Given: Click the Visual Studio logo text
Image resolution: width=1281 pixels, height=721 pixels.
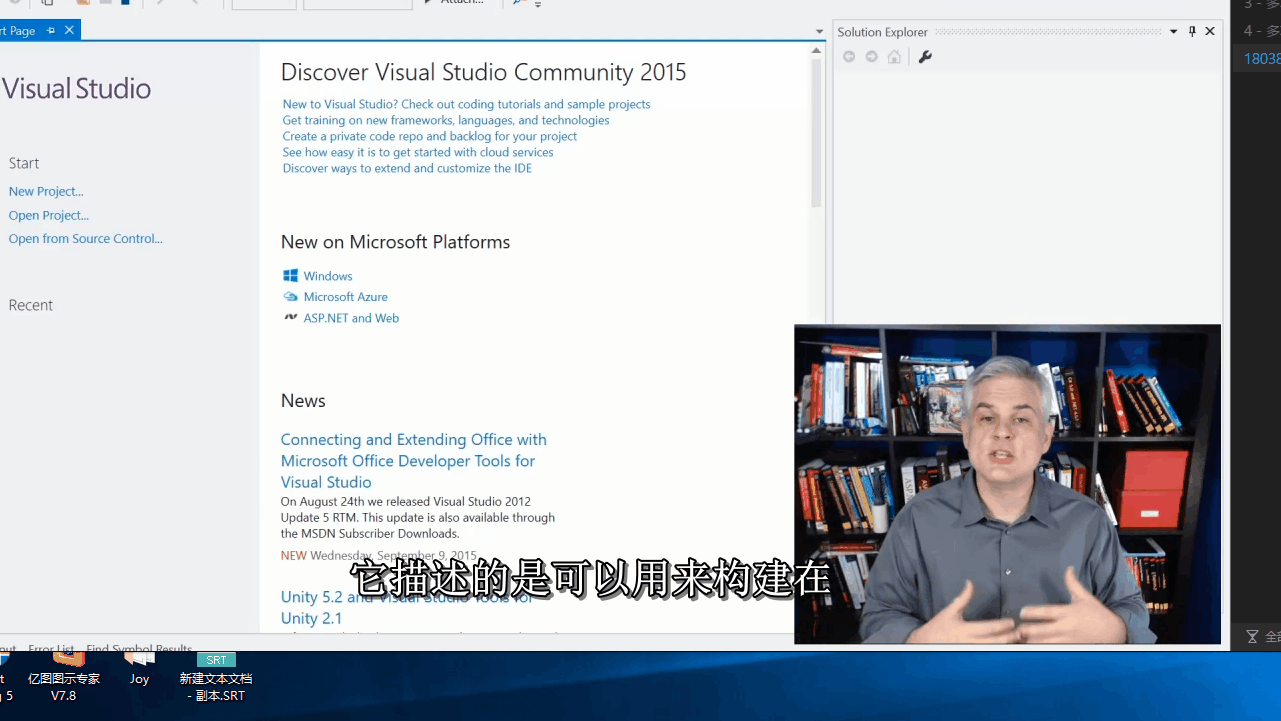Looking at the screenshot, I should (x=76, y=88).
